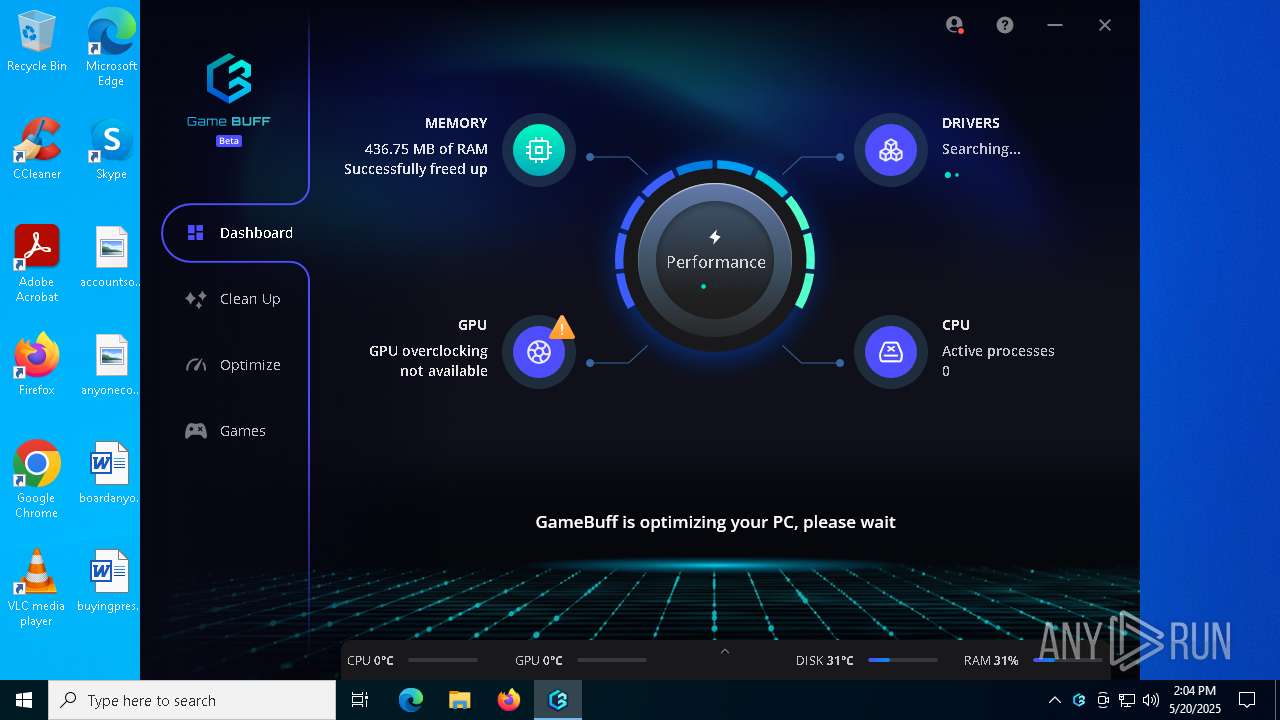Viewport: 1280px width, 720px height.
Task: Select the 'buyingpres...' Word document
Action: (111, 581)
